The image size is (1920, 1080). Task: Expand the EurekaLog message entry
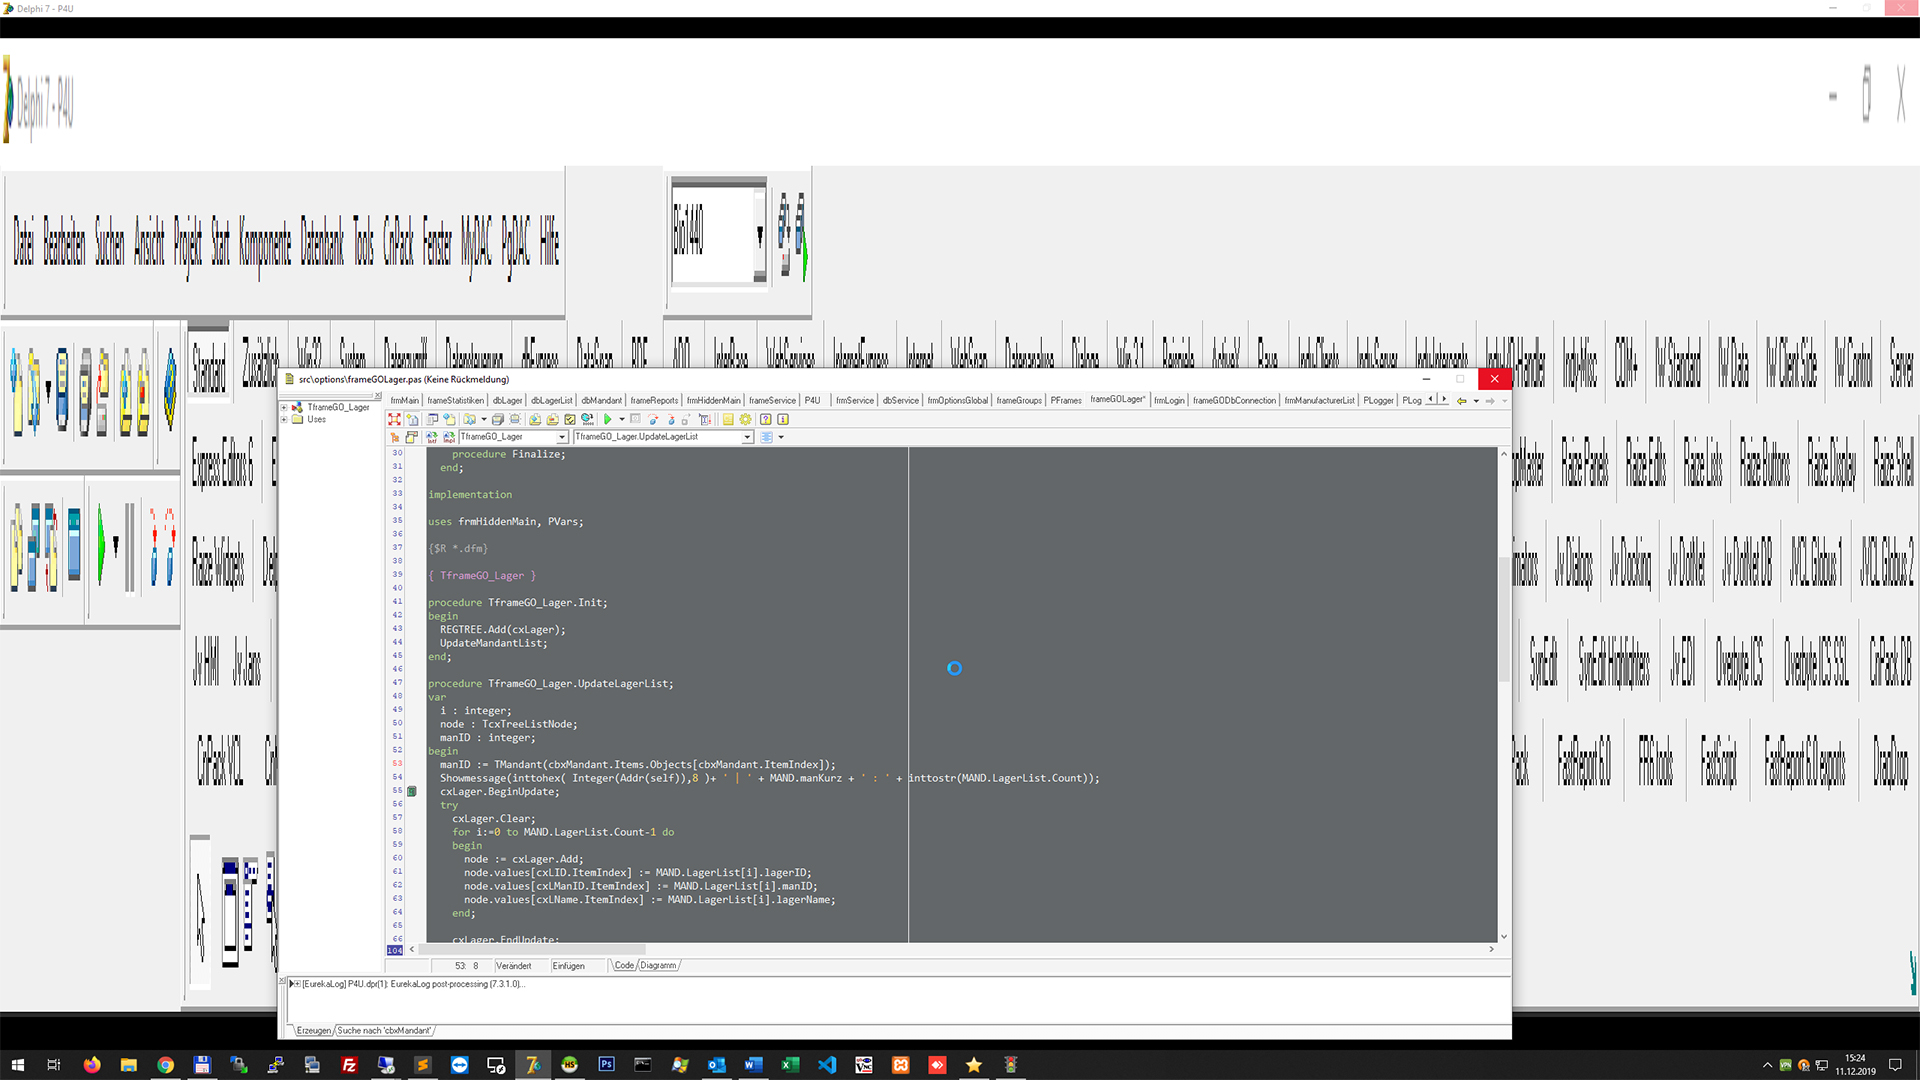297,984
